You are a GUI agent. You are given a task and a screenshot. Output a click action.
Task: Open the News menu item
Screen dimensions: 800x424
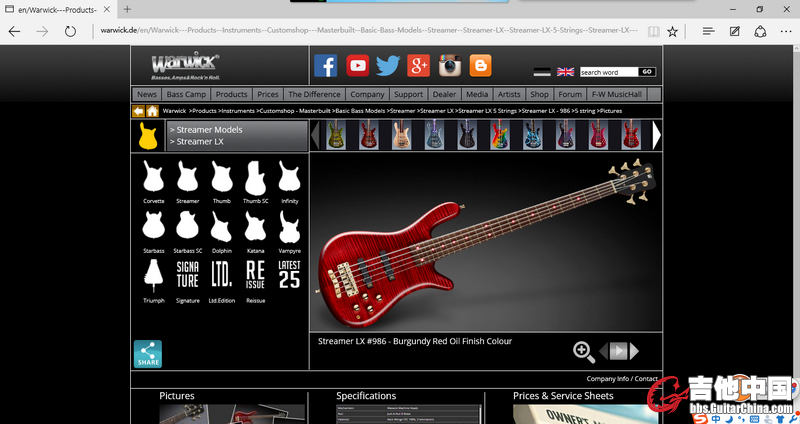[x=147, y=94]
